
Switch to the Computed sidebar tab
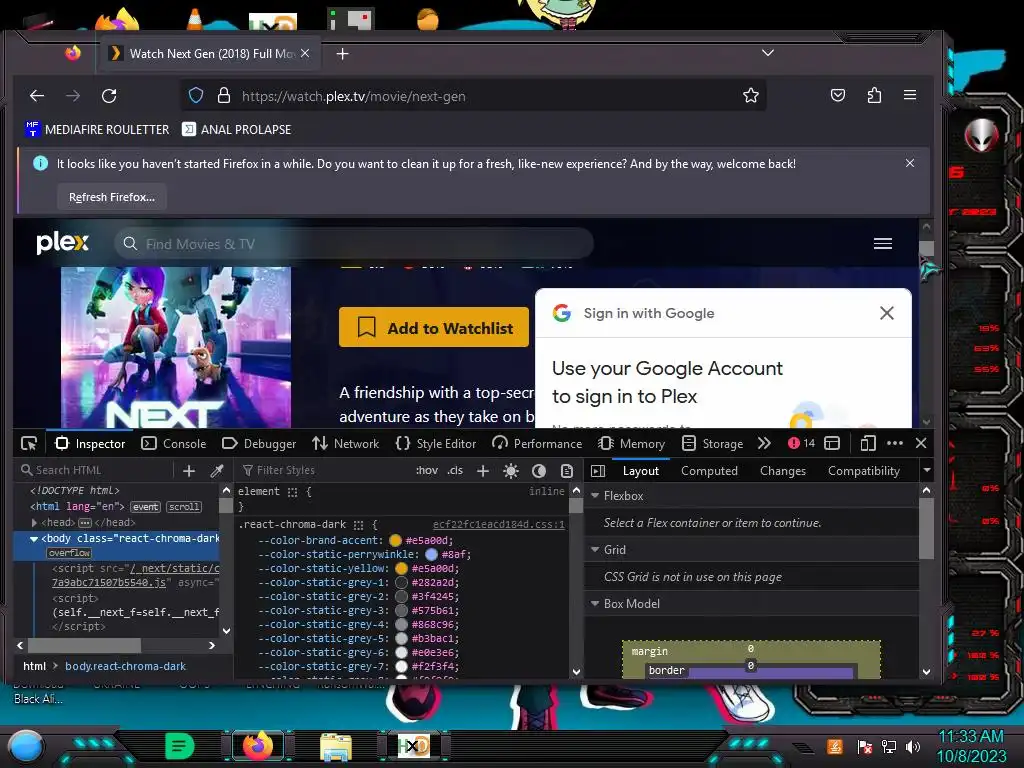click(x=709, y=471)
